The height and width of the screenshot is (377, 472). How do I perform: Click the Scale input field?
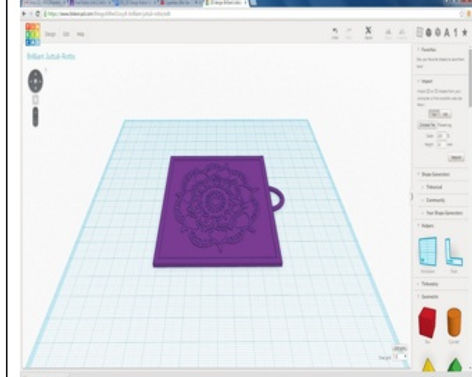click(x=441, y=136)
